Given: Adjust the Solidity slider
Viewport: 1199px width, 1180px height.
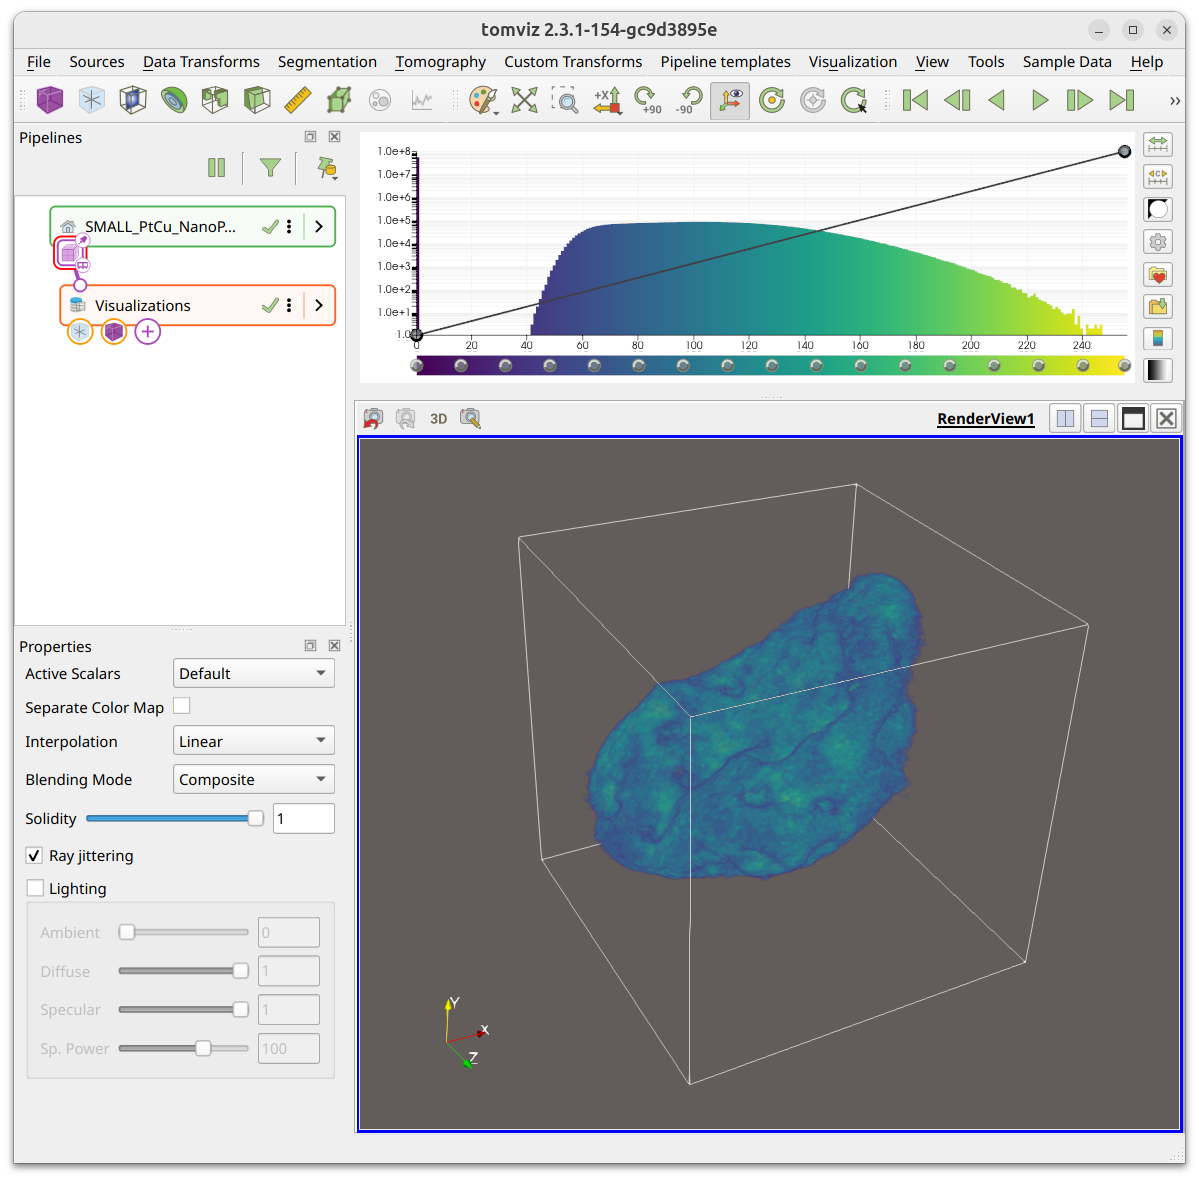Looking at the screenshot, I should [174, 819].
